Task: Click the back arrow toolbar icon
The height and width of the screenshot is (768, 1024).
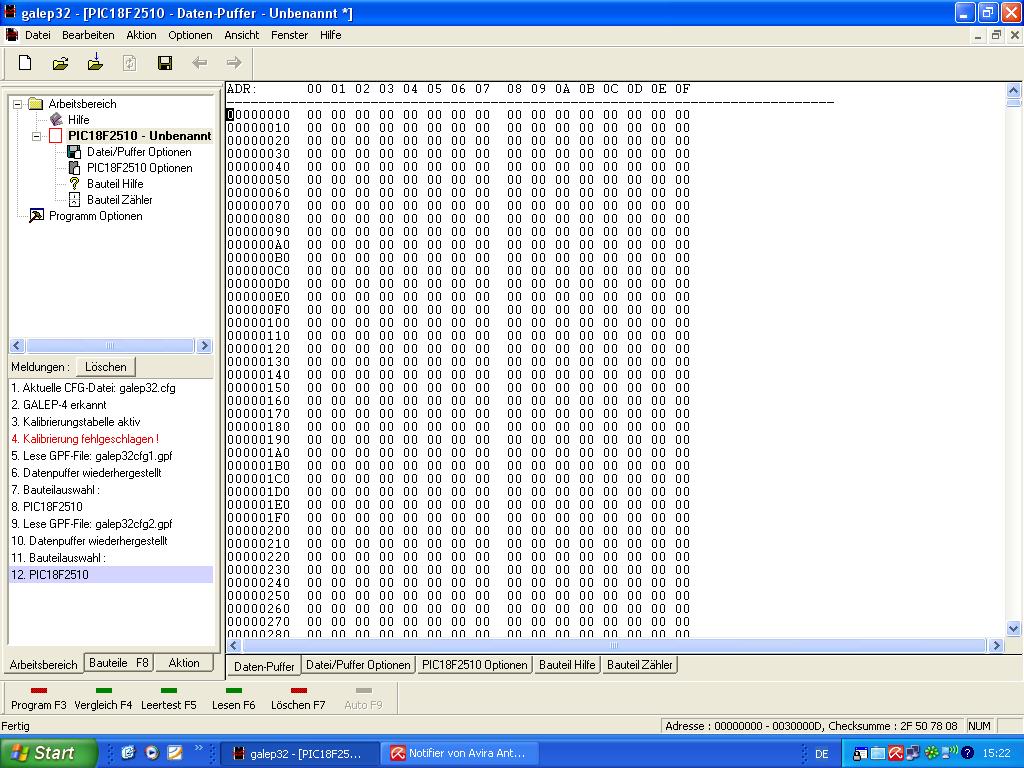Action: click(200, 63)
